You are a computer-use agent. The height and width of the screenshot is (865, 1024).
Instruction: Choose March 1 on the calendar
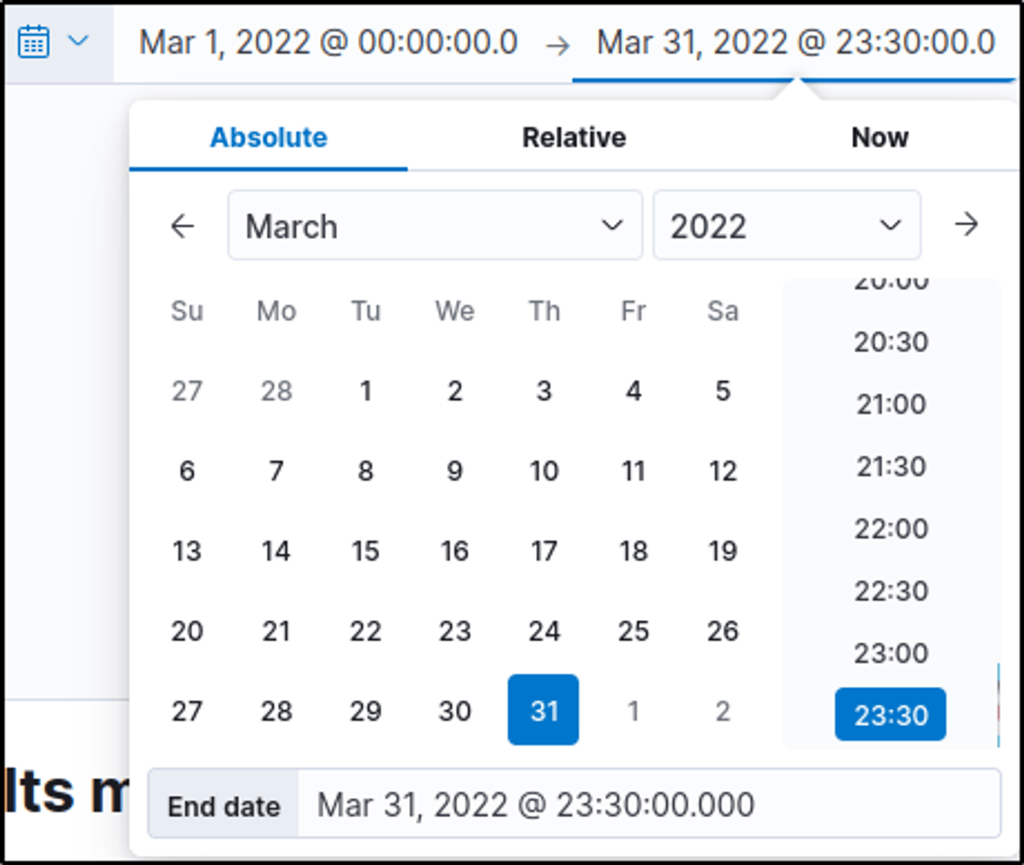point(365,391)
